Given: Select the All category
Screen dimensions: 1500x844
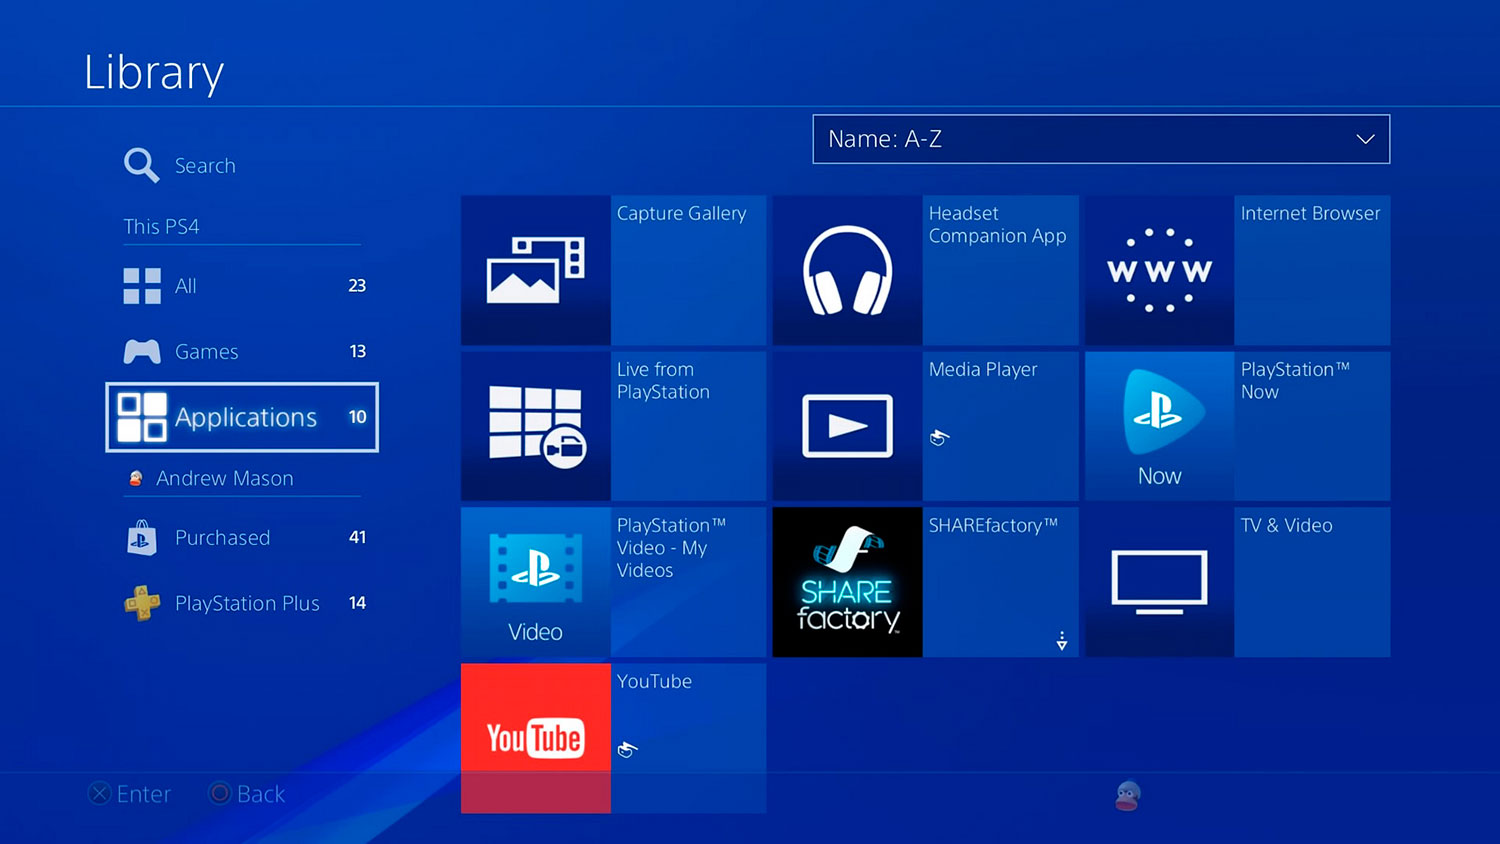Looking at the screenshot, I should coord(243,286).
